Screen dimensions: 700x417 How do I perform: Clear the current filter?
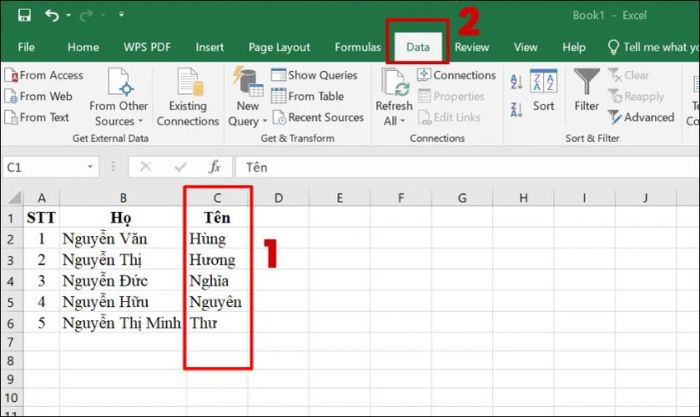(x=629, y=75)
